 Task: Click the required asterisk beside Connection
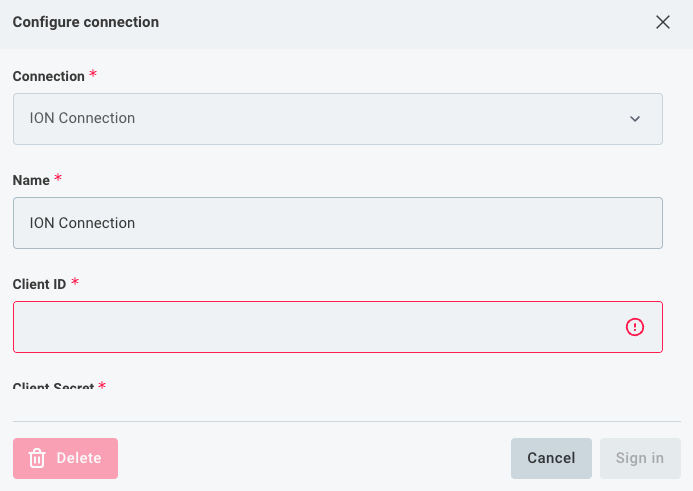94,75
